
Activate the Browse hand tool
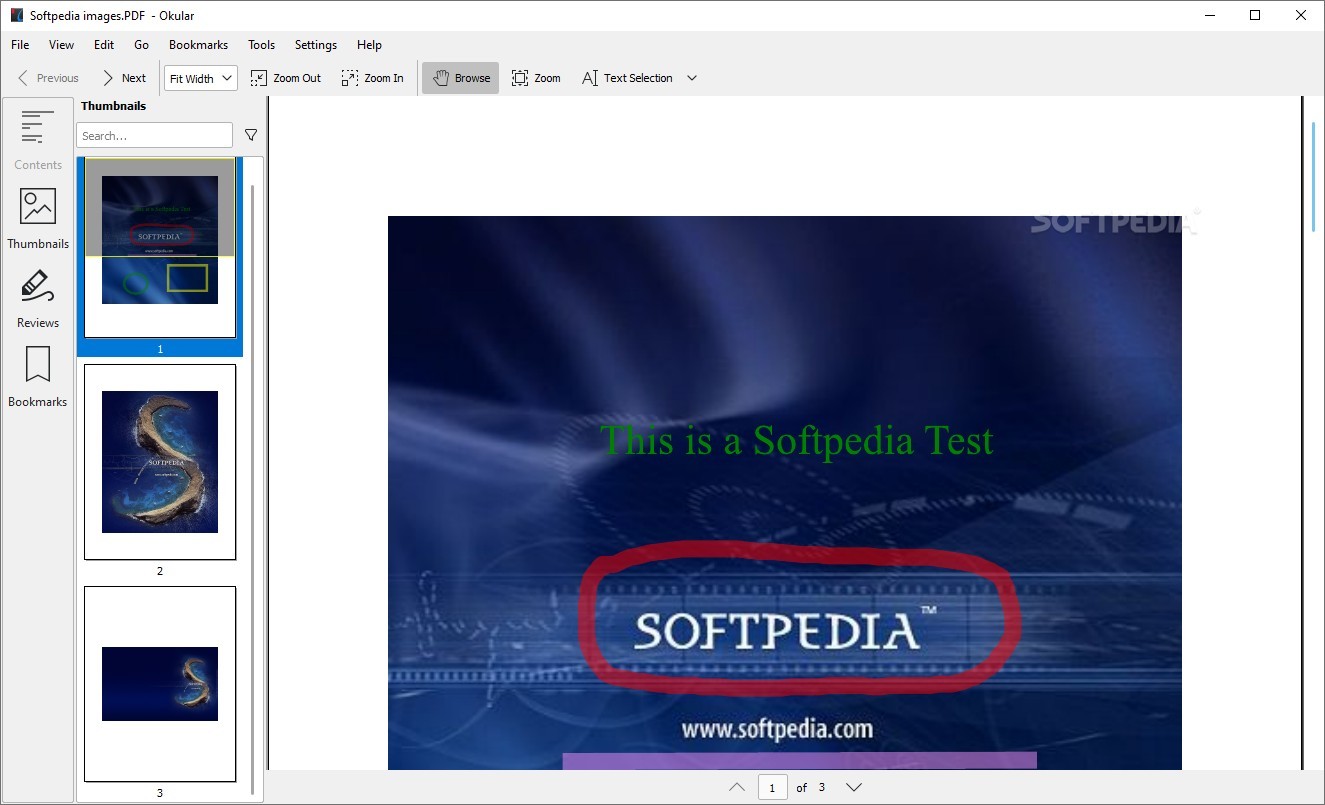tap(460, 78)
